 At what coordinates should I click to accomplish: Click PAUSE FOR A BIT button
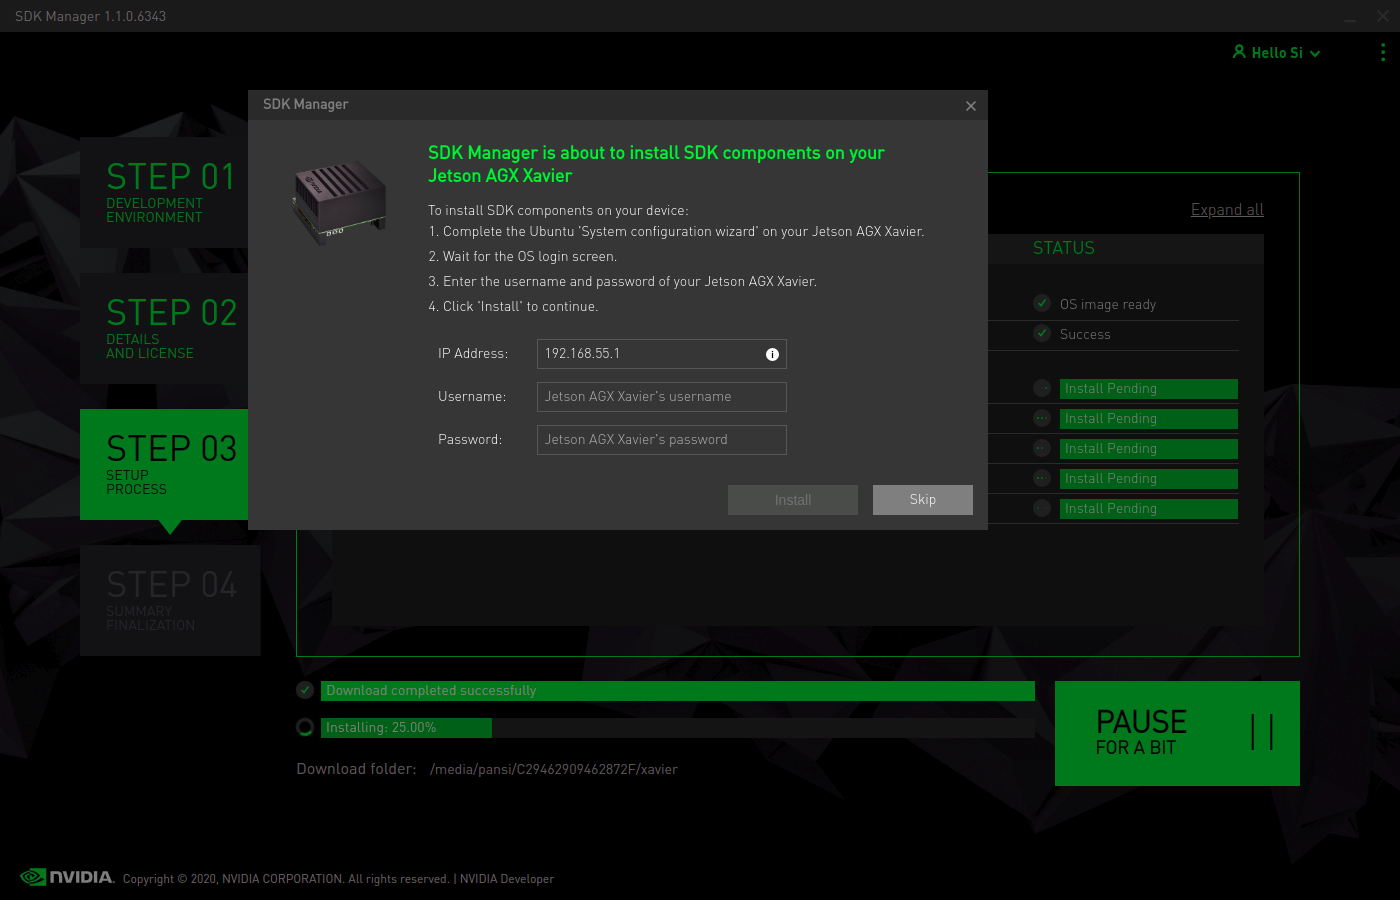coord(1177,733)
